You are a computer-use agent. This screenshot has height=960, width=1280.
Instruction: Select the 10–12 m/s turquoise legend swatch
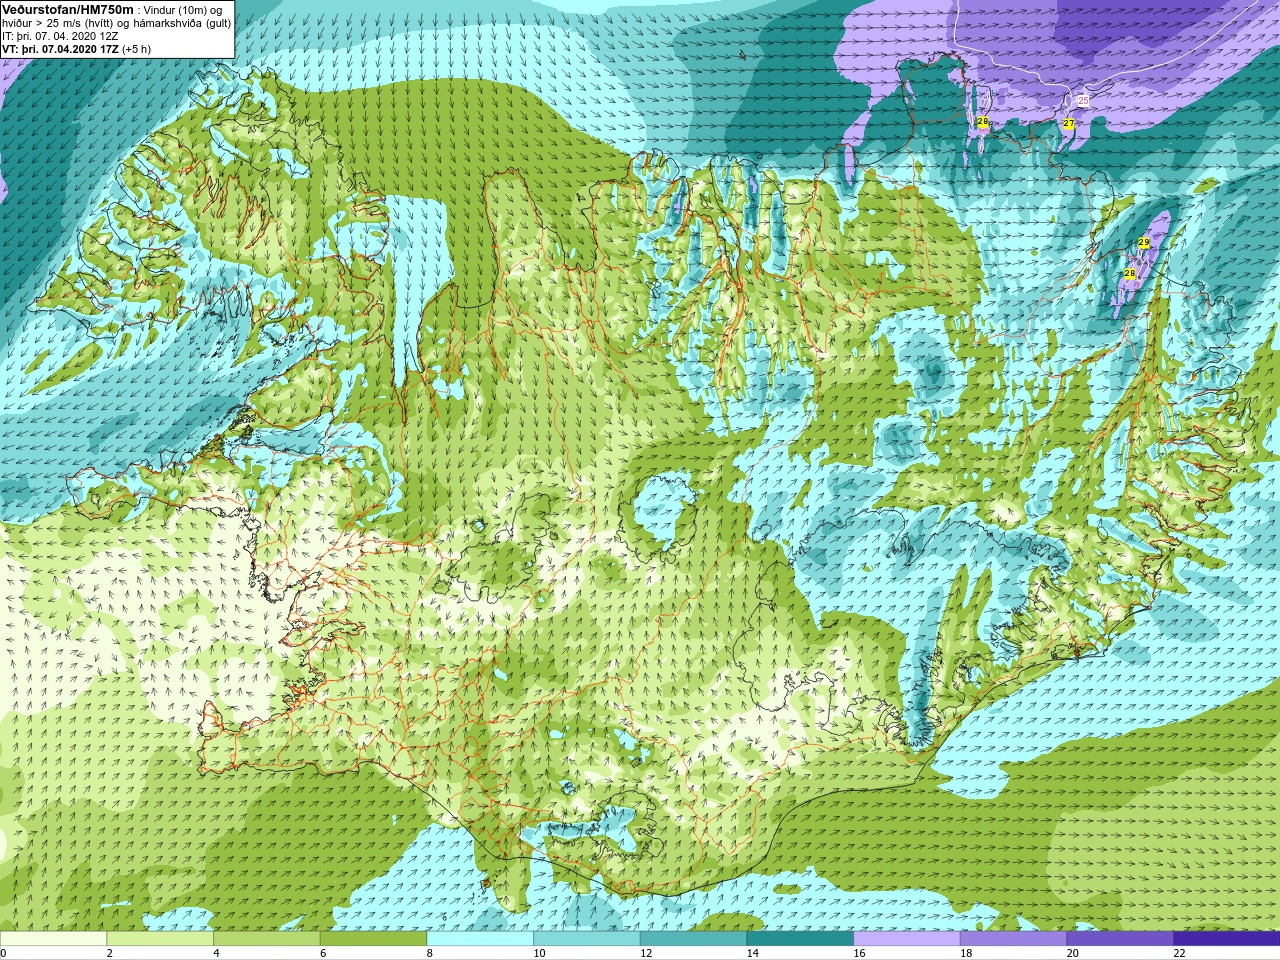(587, 939)
